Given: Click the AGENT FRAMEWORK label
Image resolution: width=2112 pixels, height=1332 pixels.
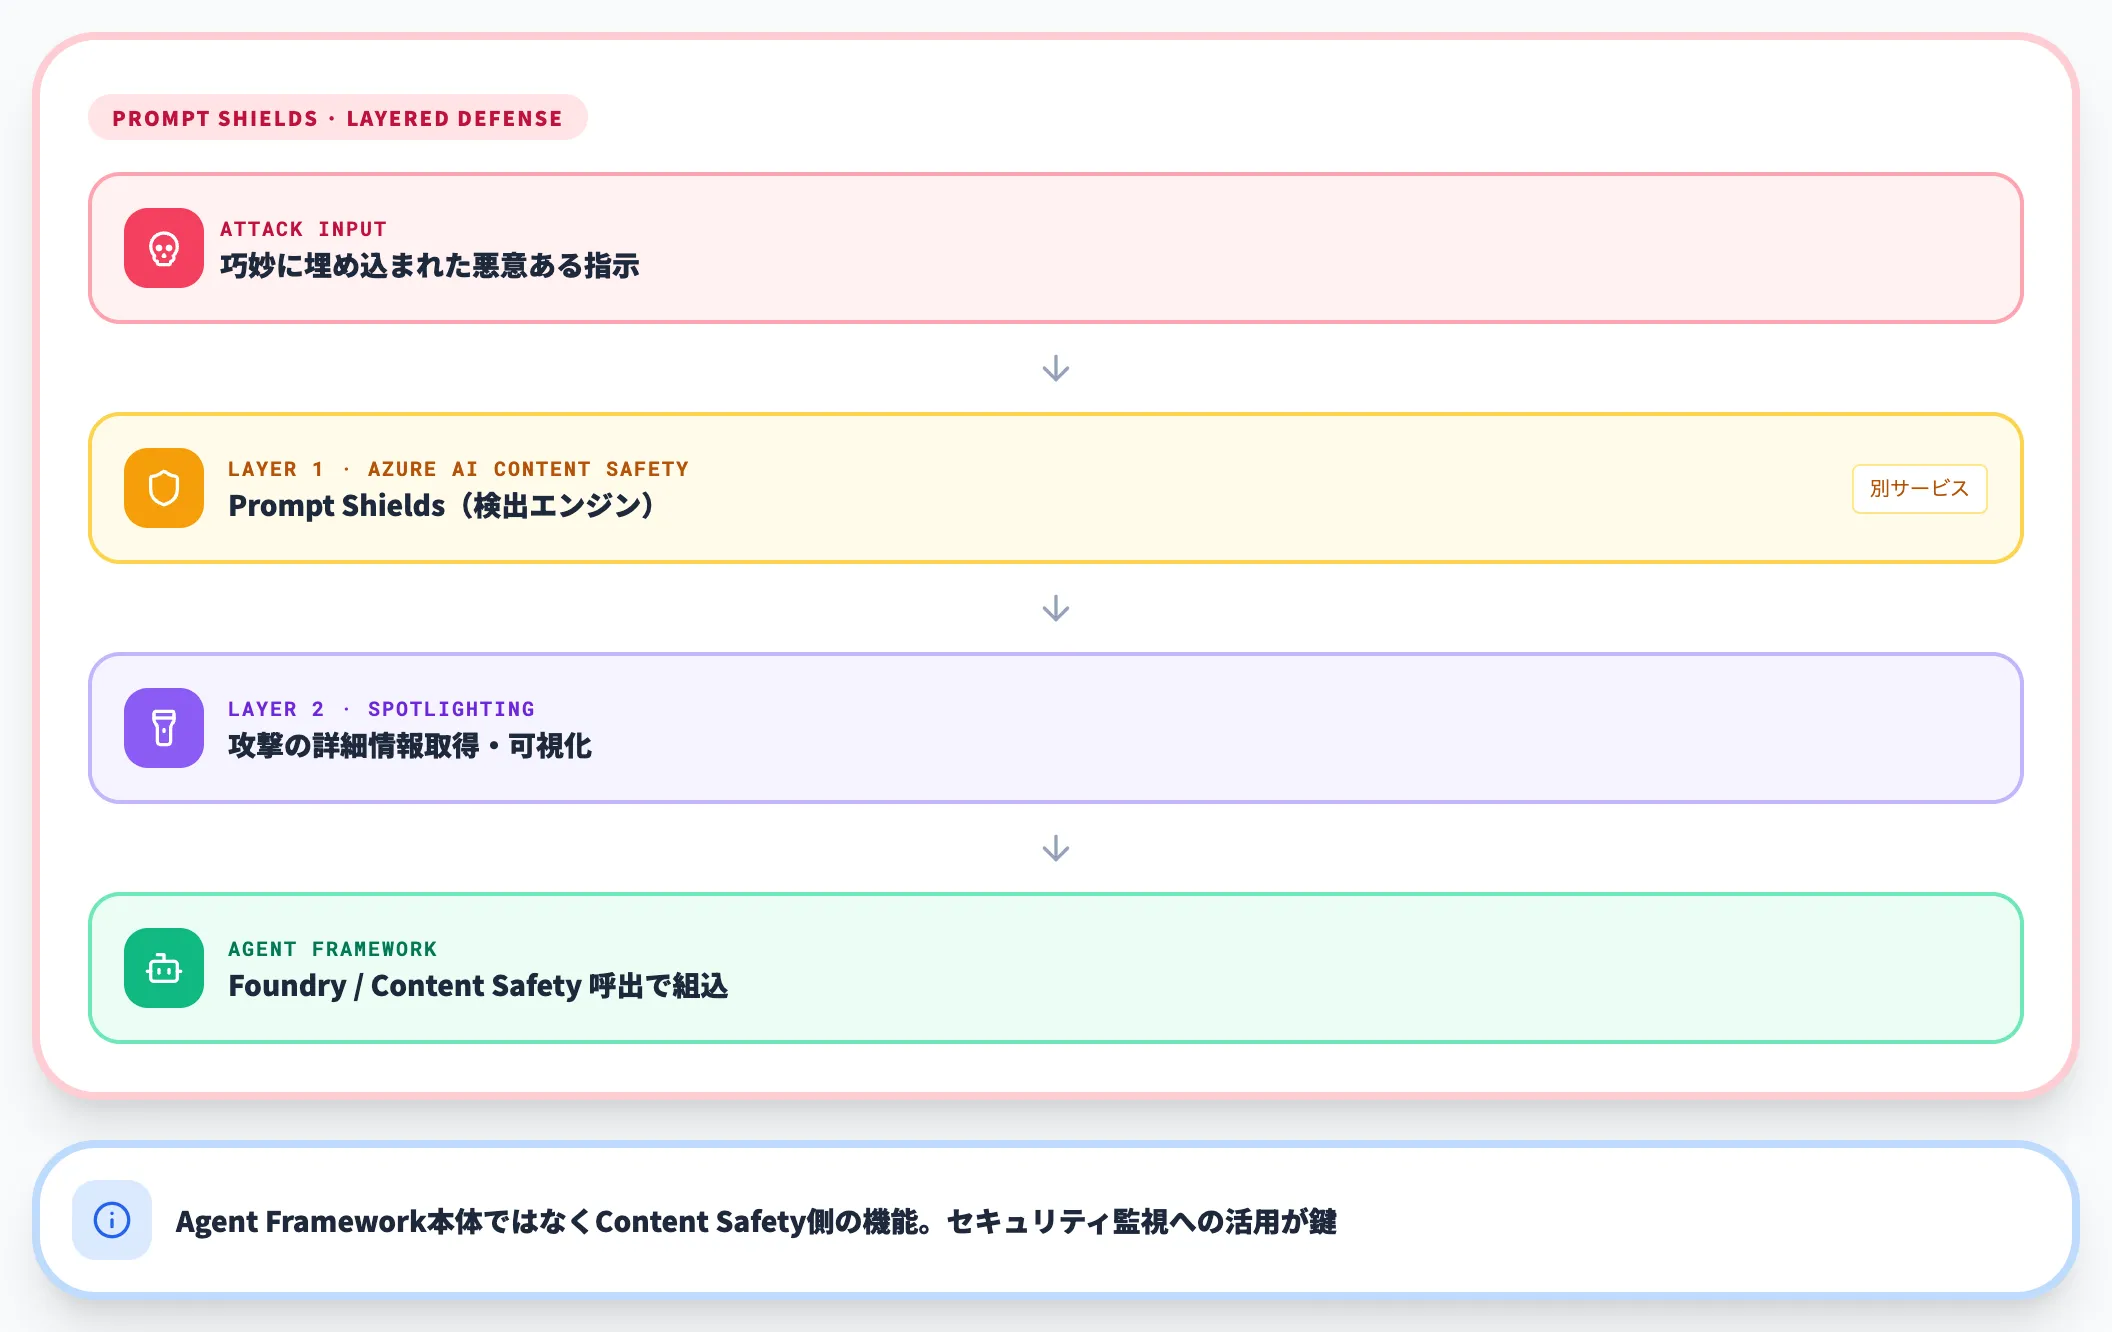Looking at the screenshot, I should click(332, 949).
